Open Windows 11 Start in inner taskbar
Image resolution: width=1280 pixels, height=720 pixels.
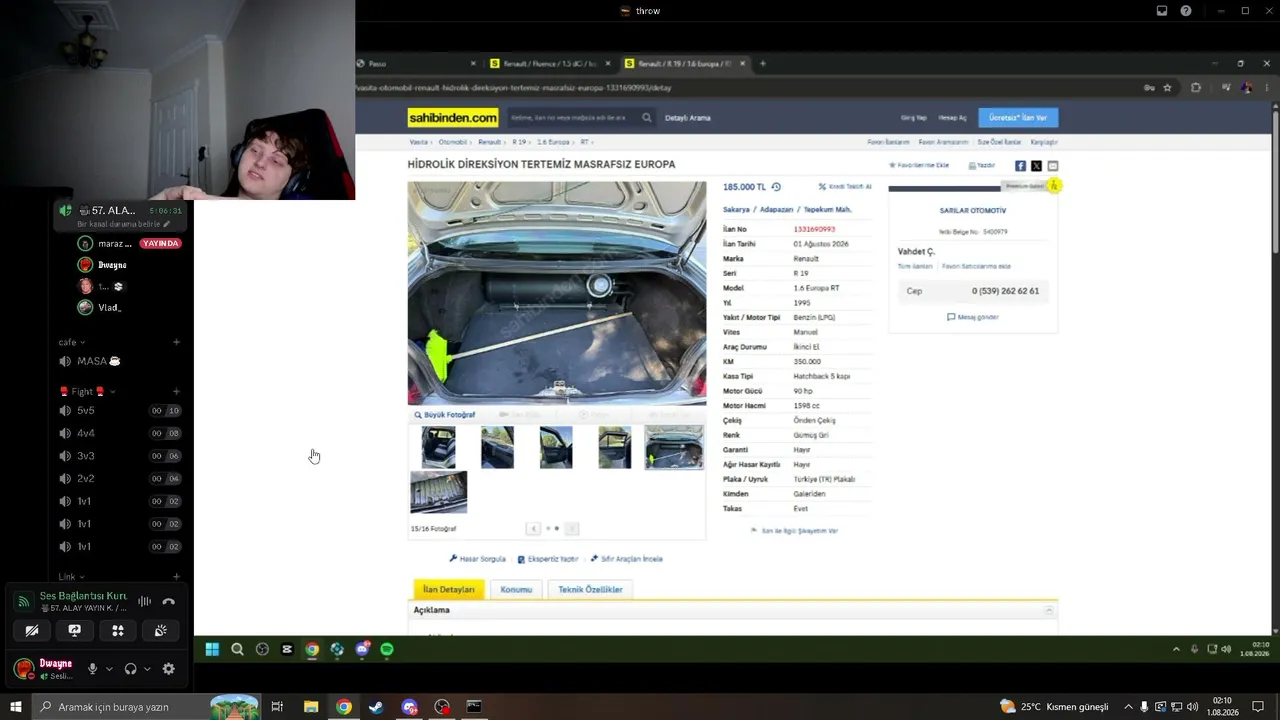(212, 649)
